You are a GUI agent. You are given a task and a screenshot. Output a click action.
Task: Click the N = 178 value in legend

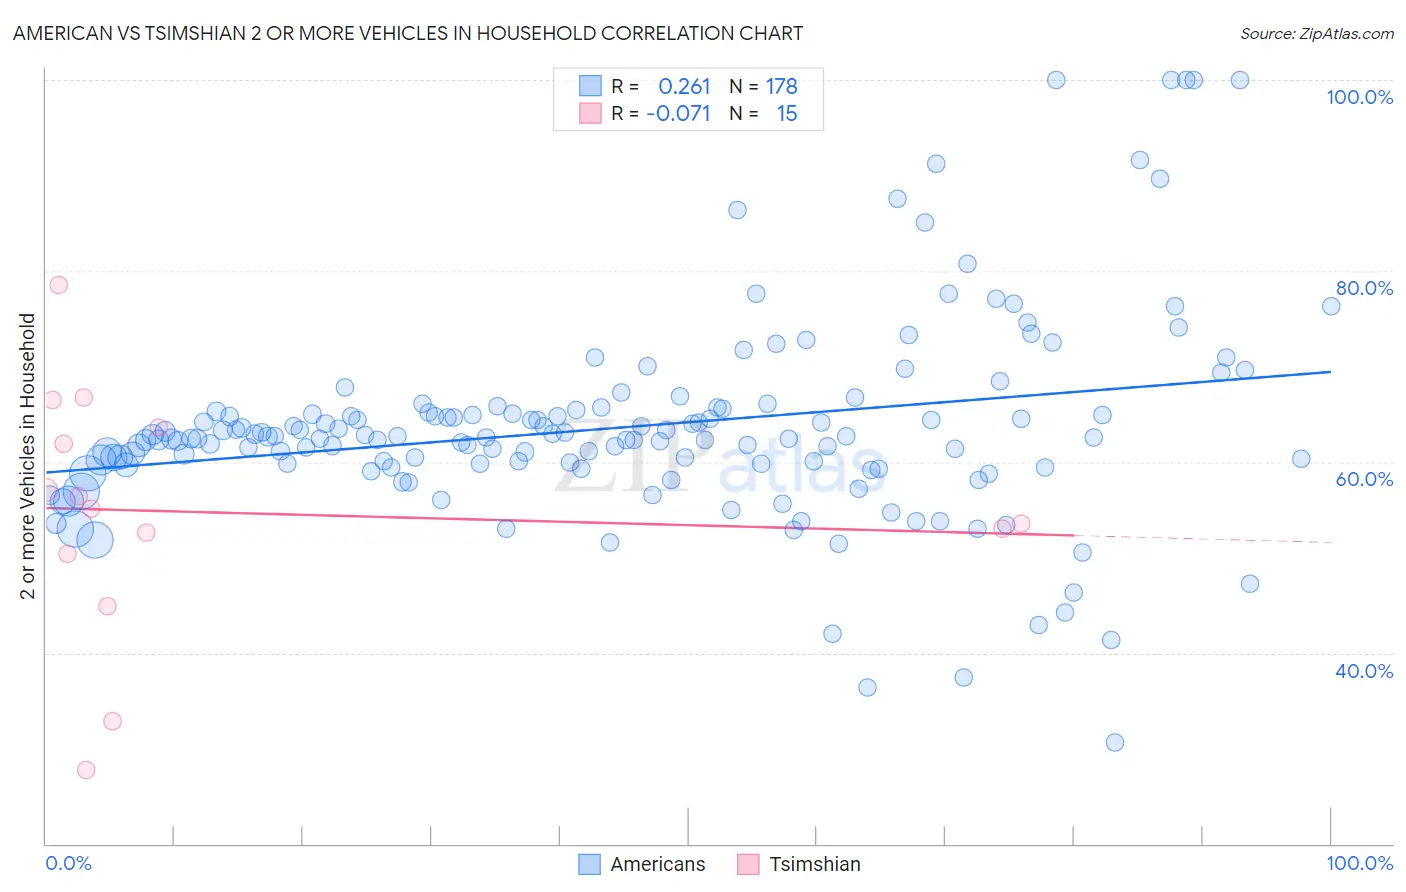point(764,86)
